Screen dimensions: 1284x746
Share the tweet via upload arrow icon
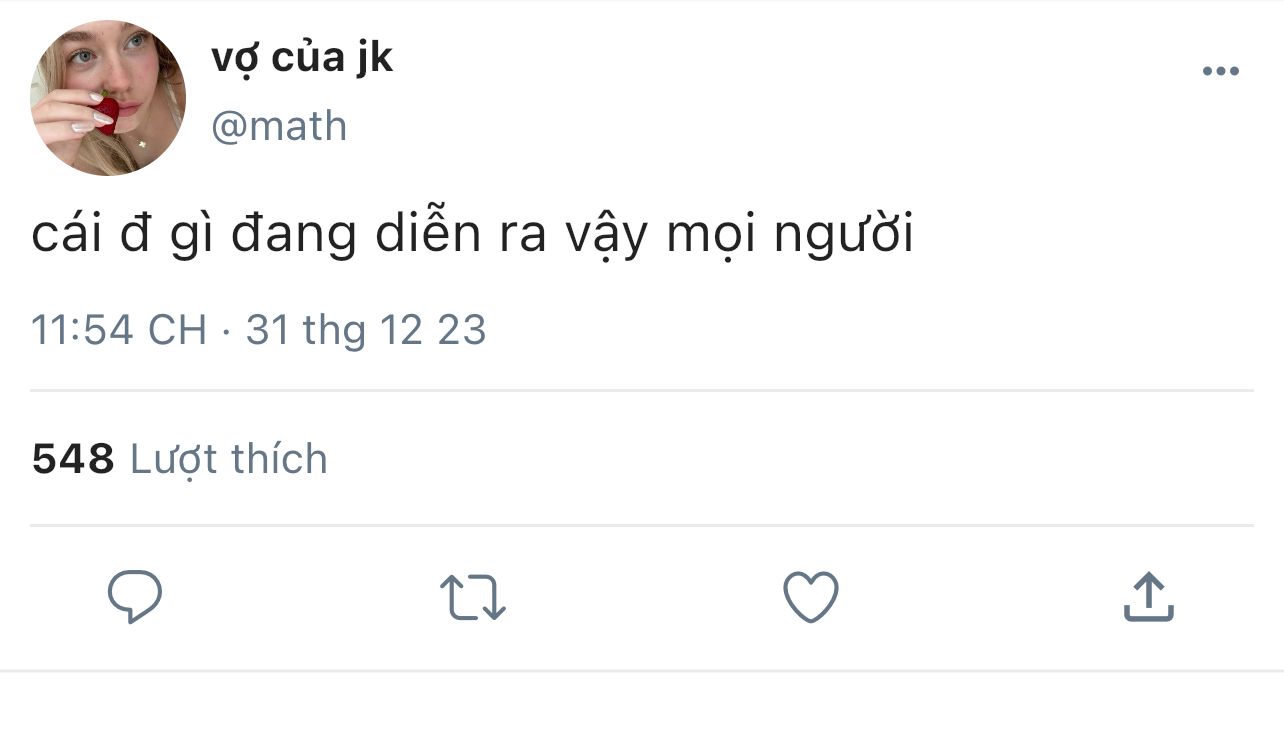click(1148, 597)
